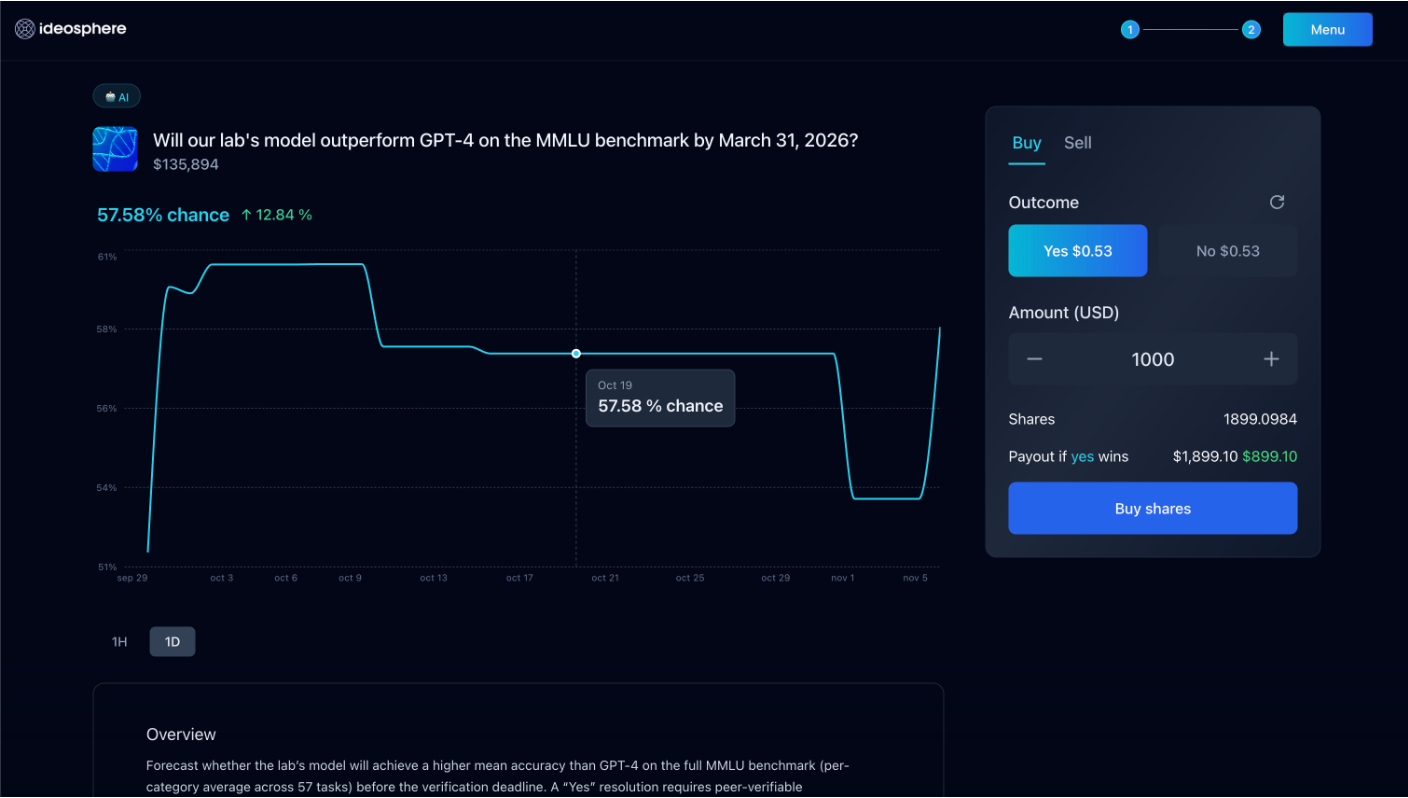This screenshot has height=798, width=1408.
Task: Click step indicator 2 in the header
Action: (1251, 29)
